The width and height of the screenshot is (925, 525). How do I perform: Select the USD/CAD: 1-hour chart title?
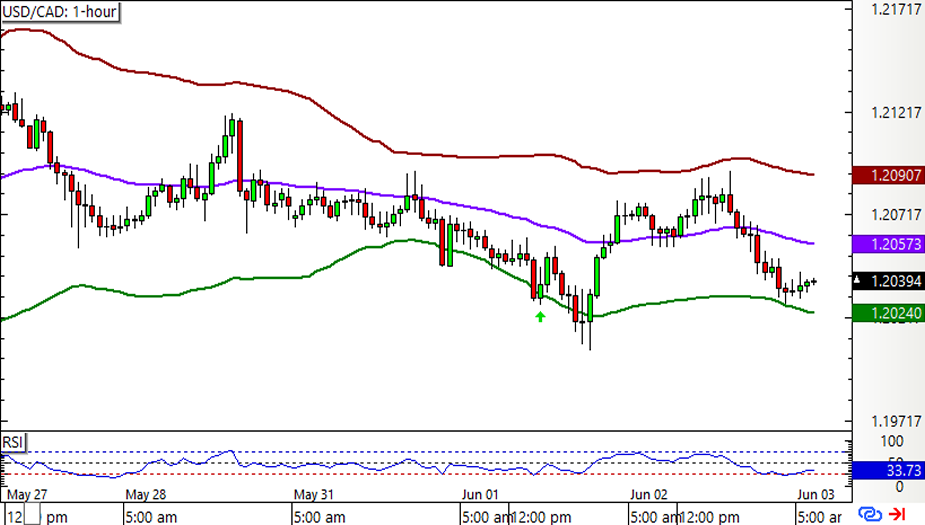60,12
